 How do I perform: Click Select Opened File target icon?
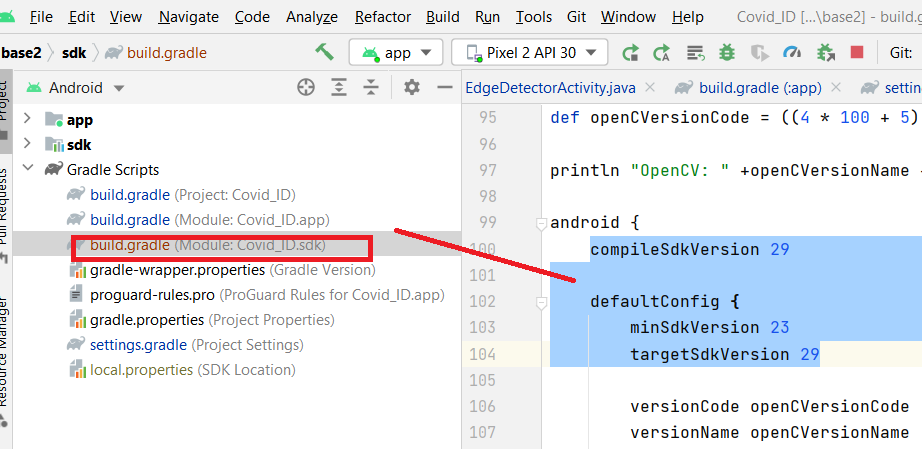[x=306, y=88]
